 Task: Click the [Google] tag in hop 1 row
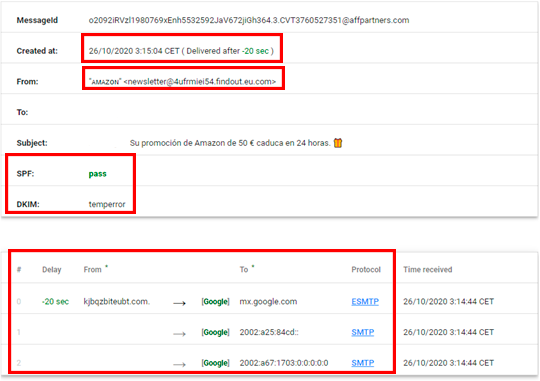216,332
